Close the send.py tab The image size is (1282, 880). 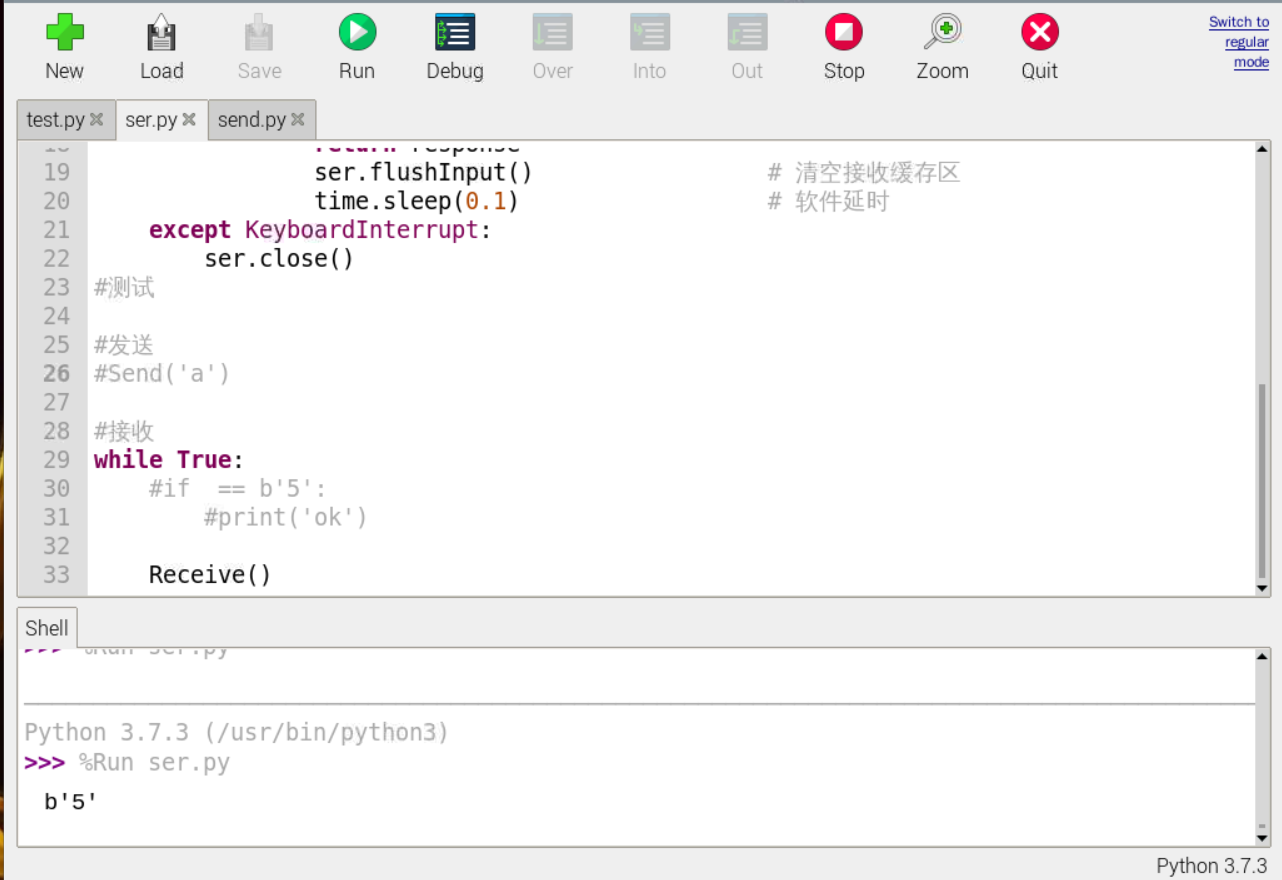tap(297, 120)
